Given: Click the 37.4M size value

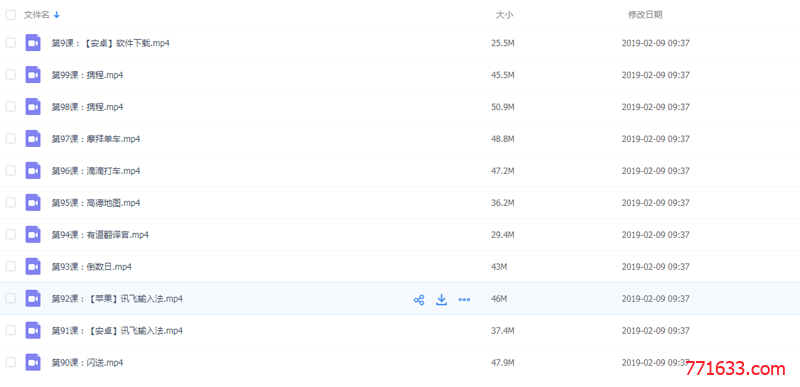Looking at the screenshot, I should [x=503, y=331].
